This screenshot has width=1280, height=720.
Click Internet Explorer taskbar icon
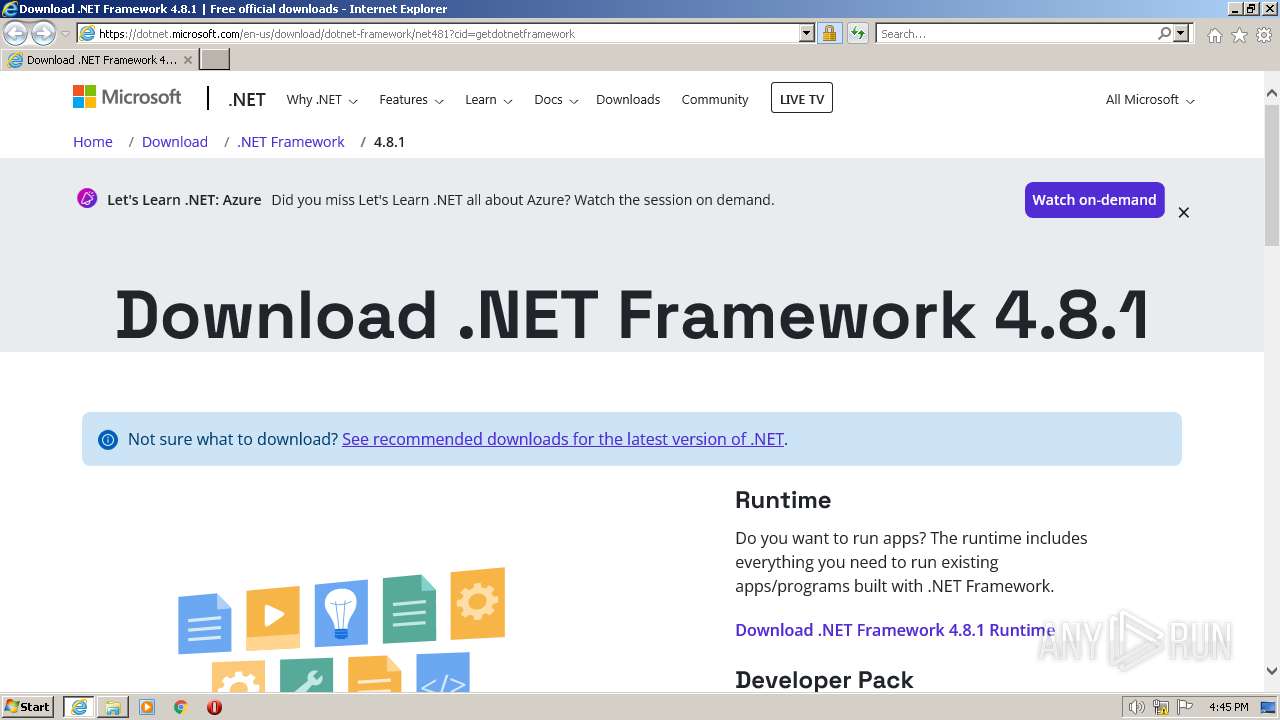(79, 707)
